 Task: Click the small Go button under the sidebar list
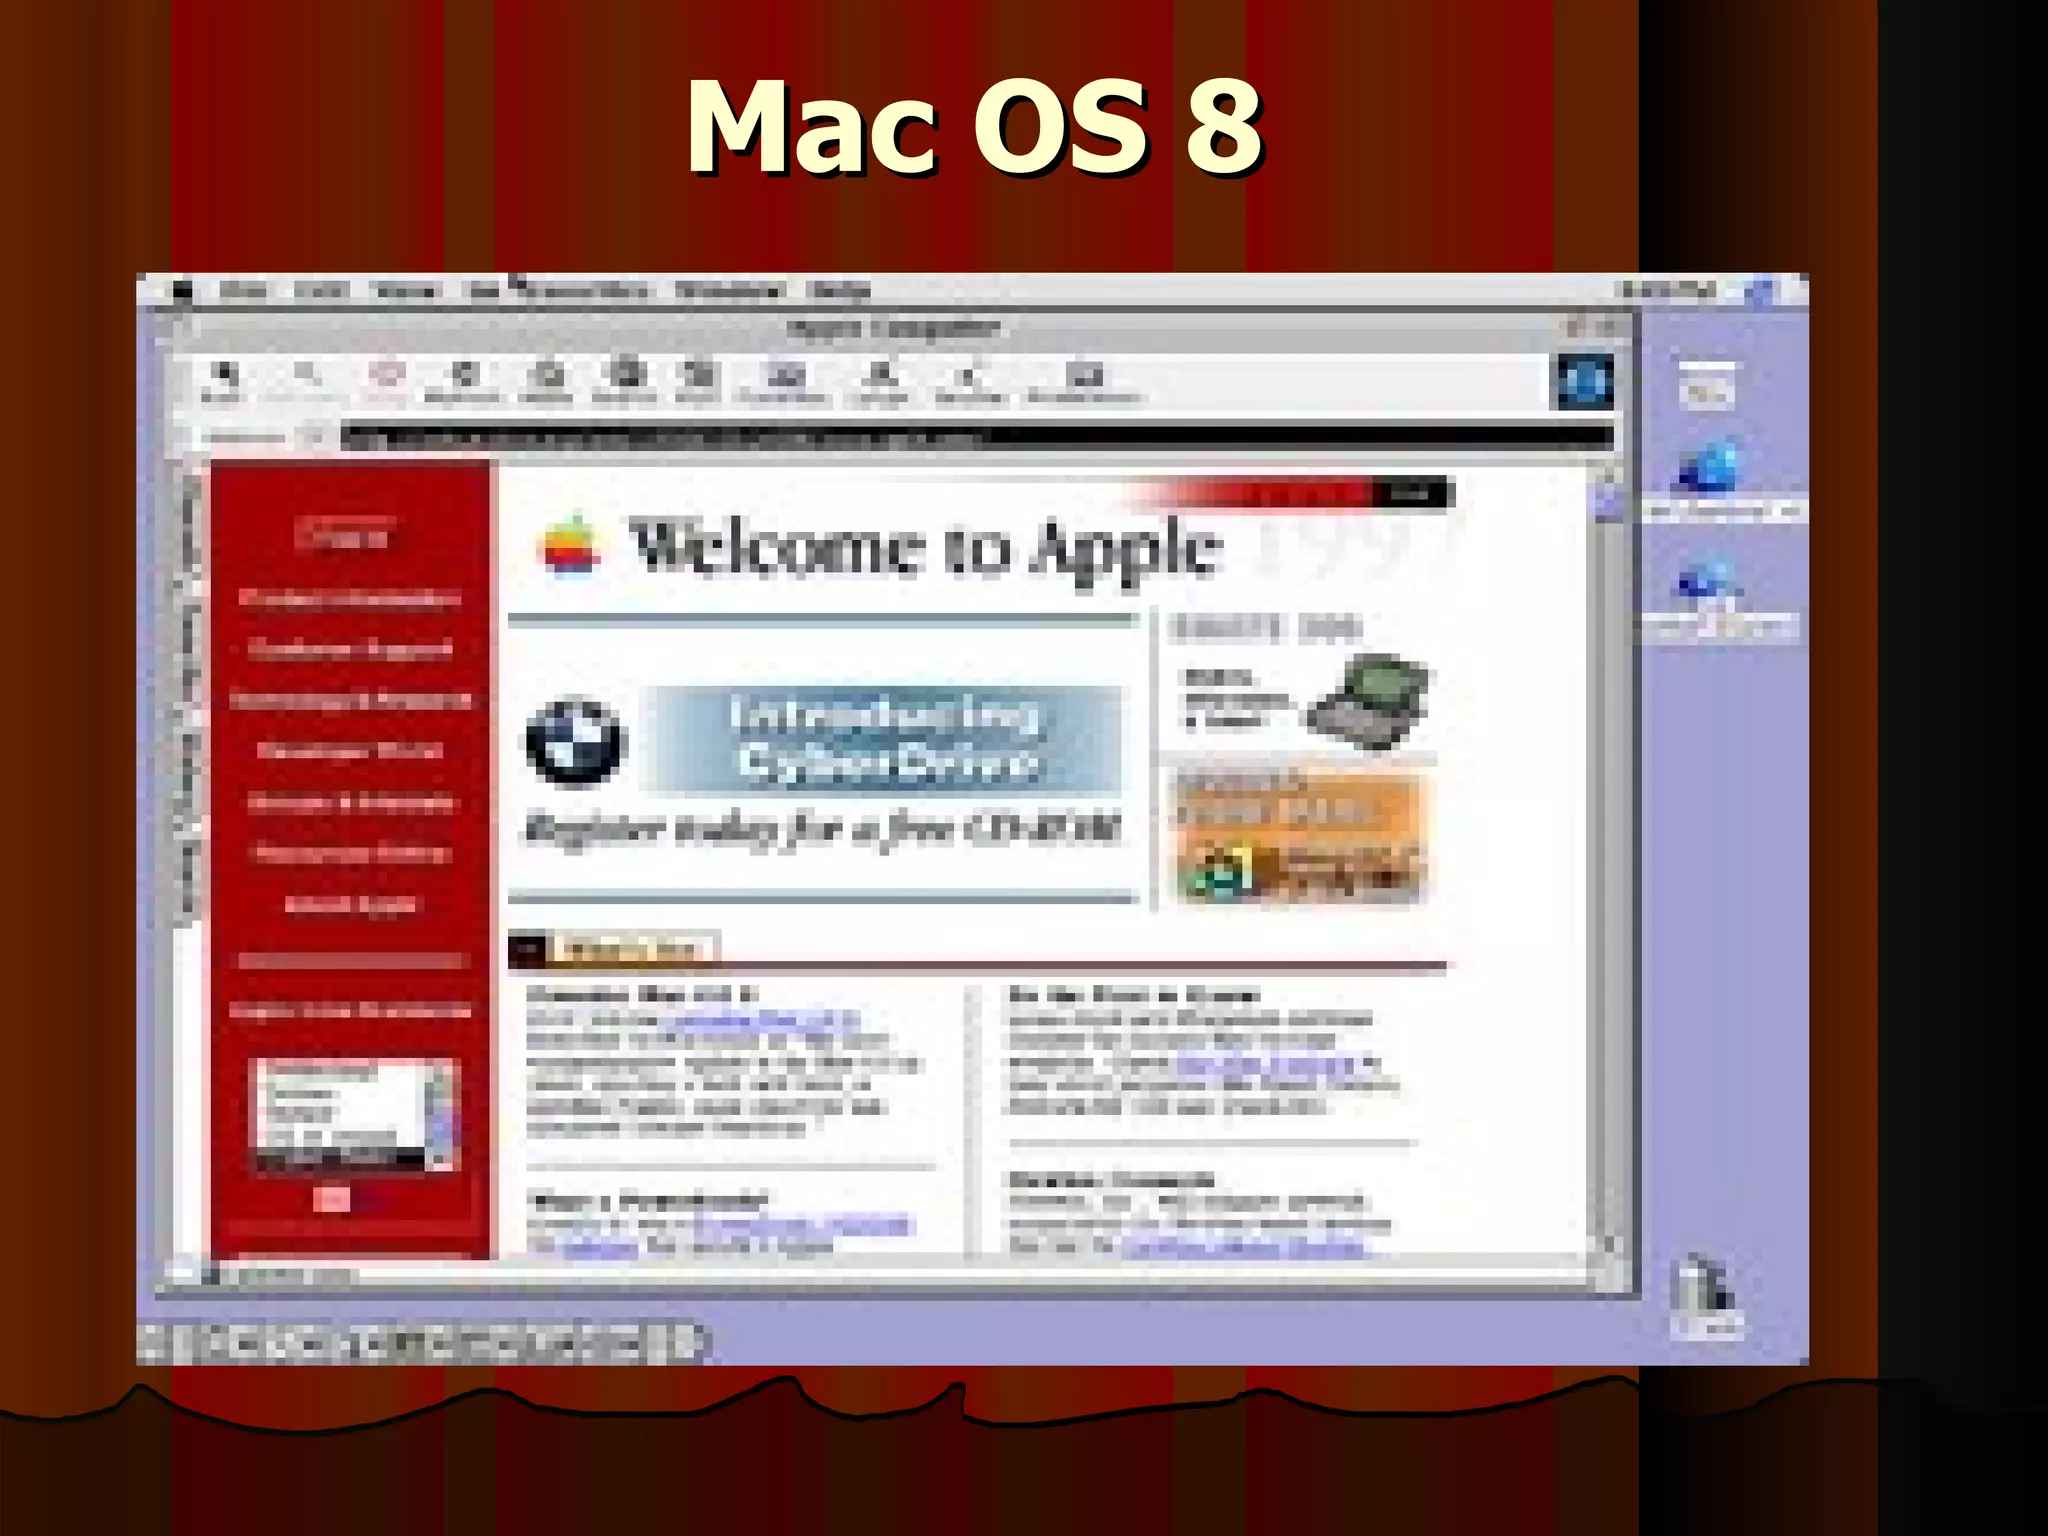point(332,1199)
